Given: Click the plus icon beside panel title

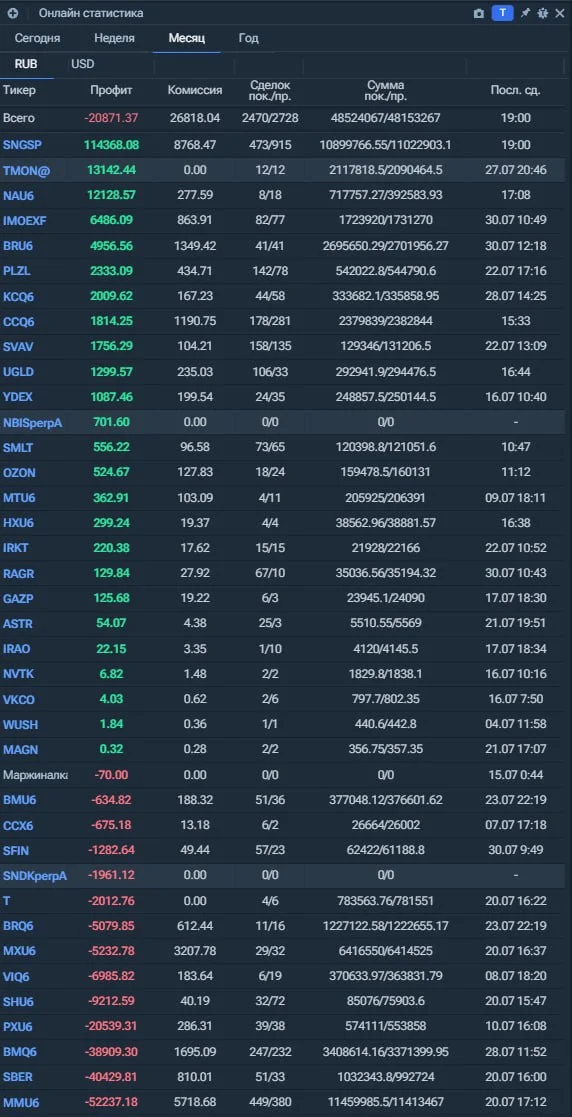Looking at the screenshot, I should pos(13,13).
